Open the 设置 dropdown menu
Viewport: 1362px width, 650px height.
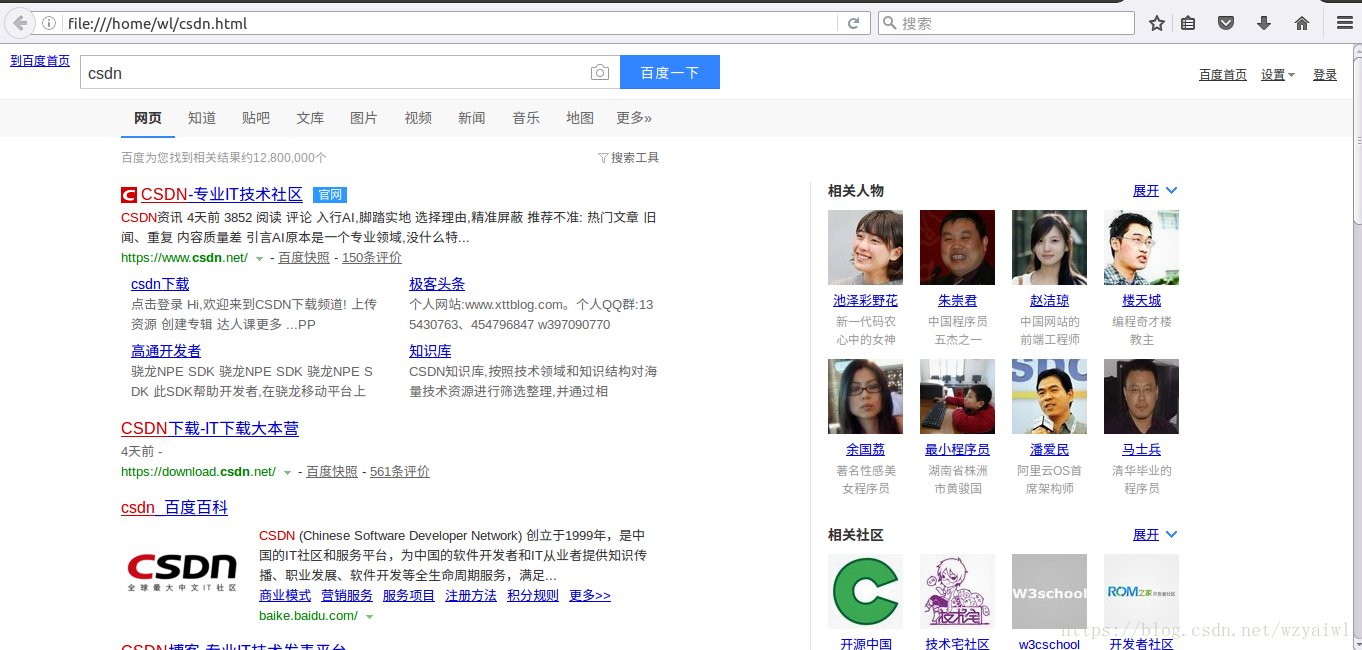tap(1278, 75)
